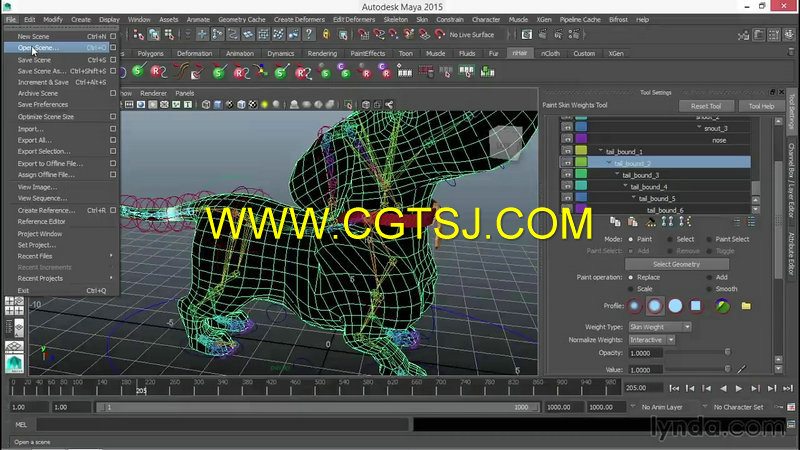800x450 pixels.
Task: Click the value color picker eyedropper icon
Action: click(741, 369)
